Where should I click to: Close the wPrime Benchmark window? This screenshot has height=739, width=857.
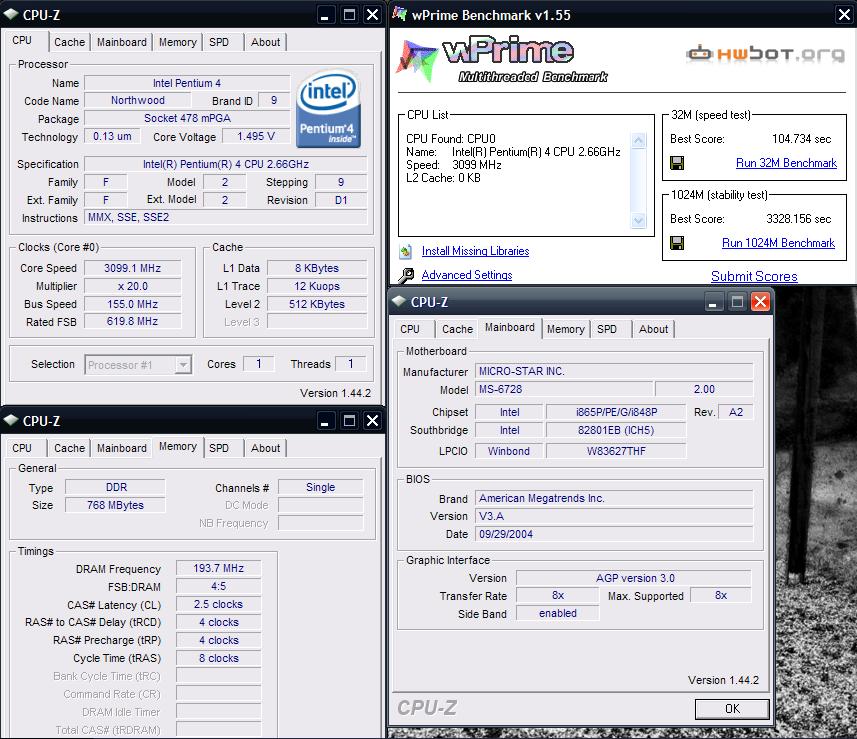coord(844,15)
